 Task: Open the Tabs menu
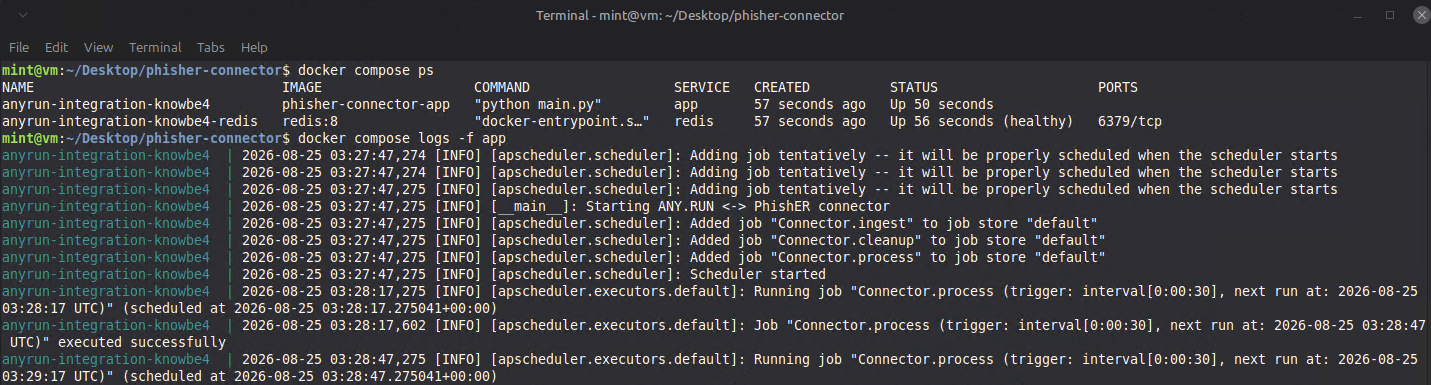[x=210, y=47]
